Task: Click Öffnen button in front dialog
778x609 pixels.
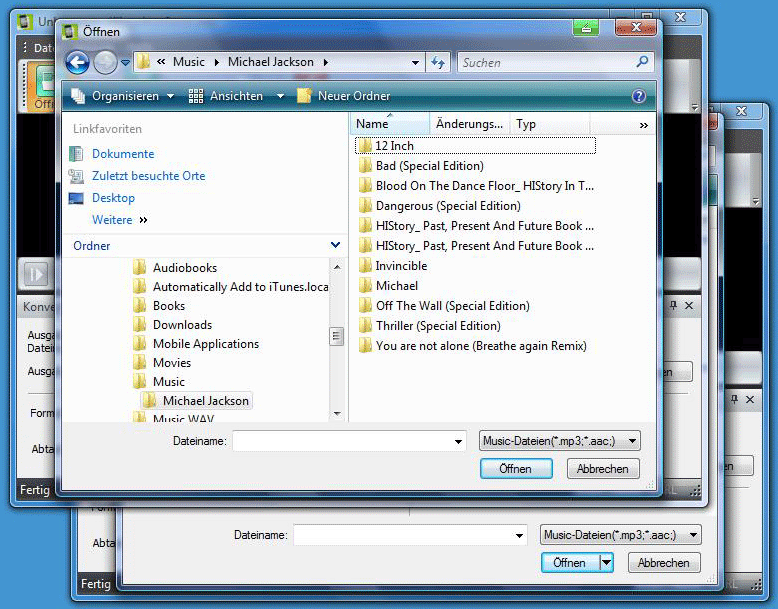Action: pos(516,469)
